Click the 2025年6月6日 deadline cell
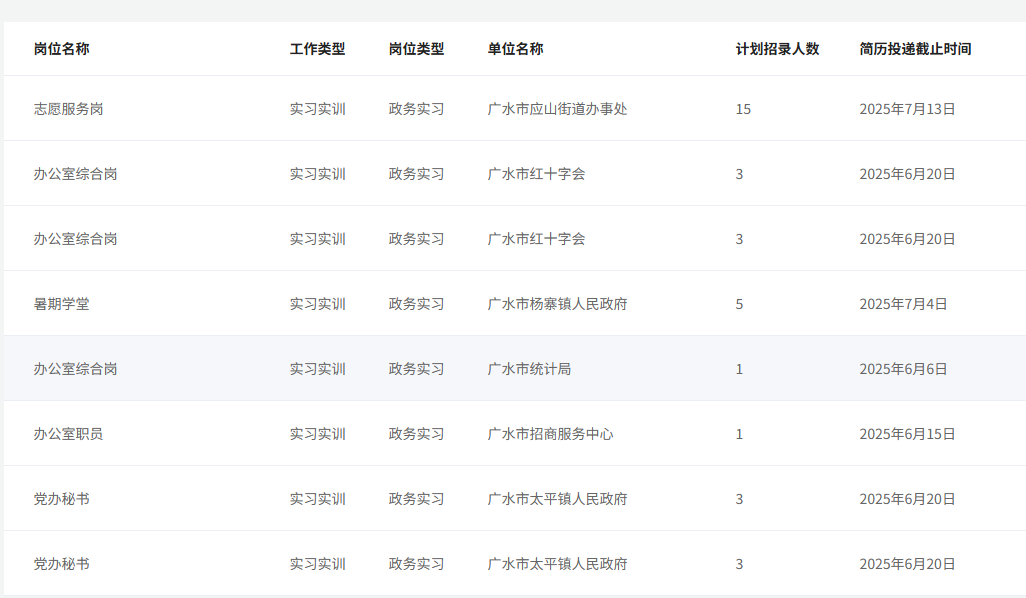 click(904, 369)
